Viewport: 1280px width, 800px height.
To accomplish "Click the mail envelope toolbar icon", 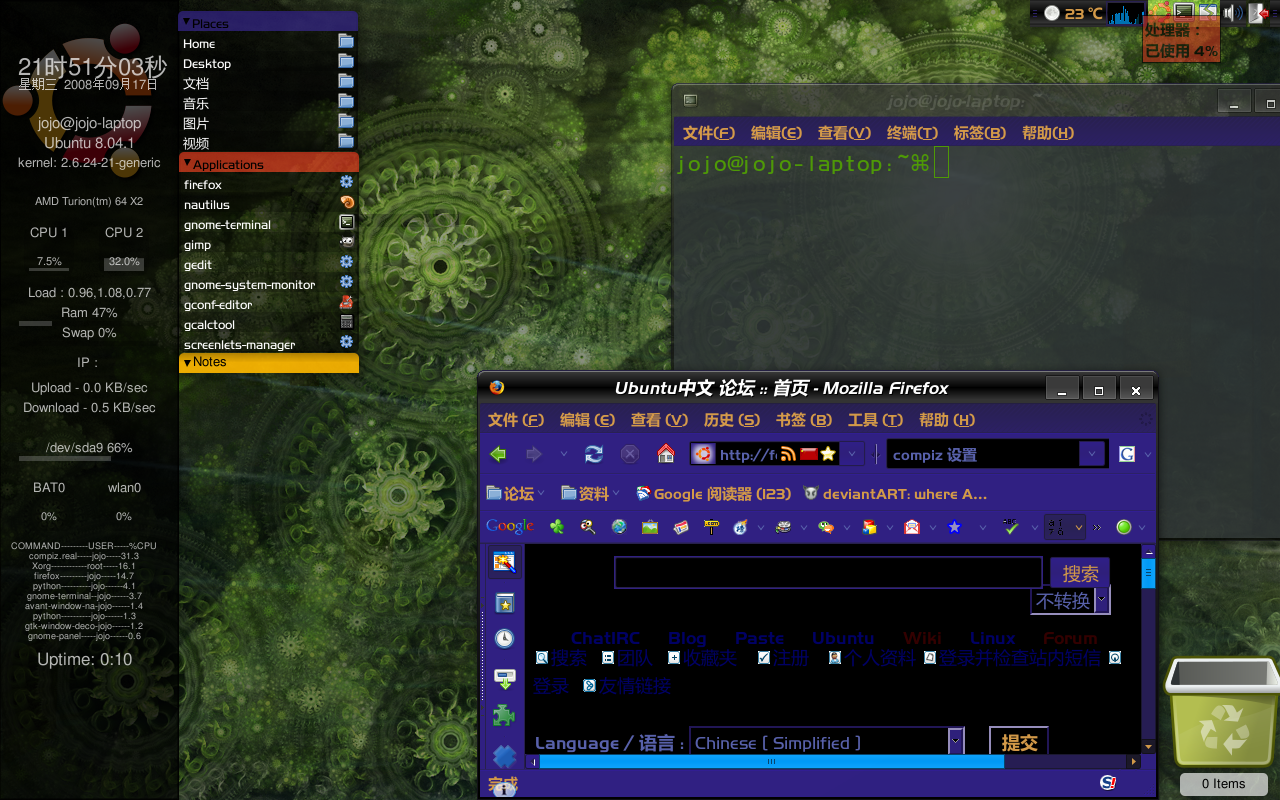I will [x=912, y=527].
